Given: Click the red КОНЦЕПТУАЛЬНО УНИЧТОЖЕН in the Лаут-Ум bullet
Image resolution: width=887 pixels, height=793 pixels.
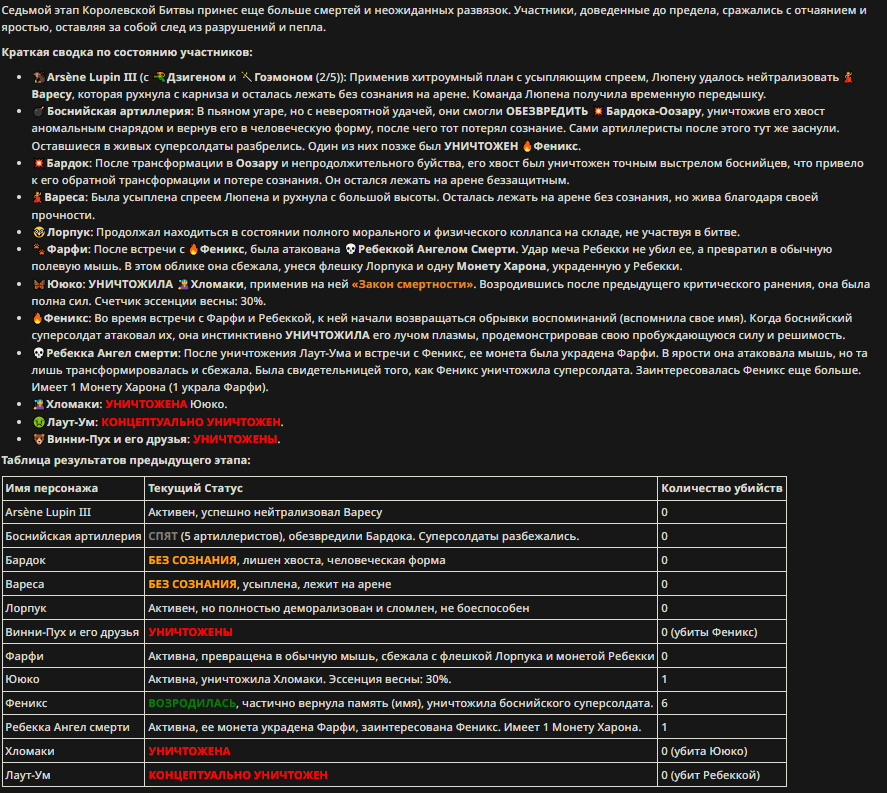Looking at the screenshot, I should 191,422.
